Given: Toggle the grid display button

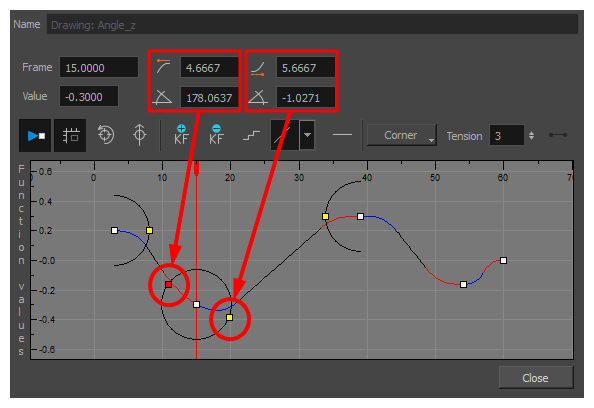Looking at the screenshot, I should (70, 136).
